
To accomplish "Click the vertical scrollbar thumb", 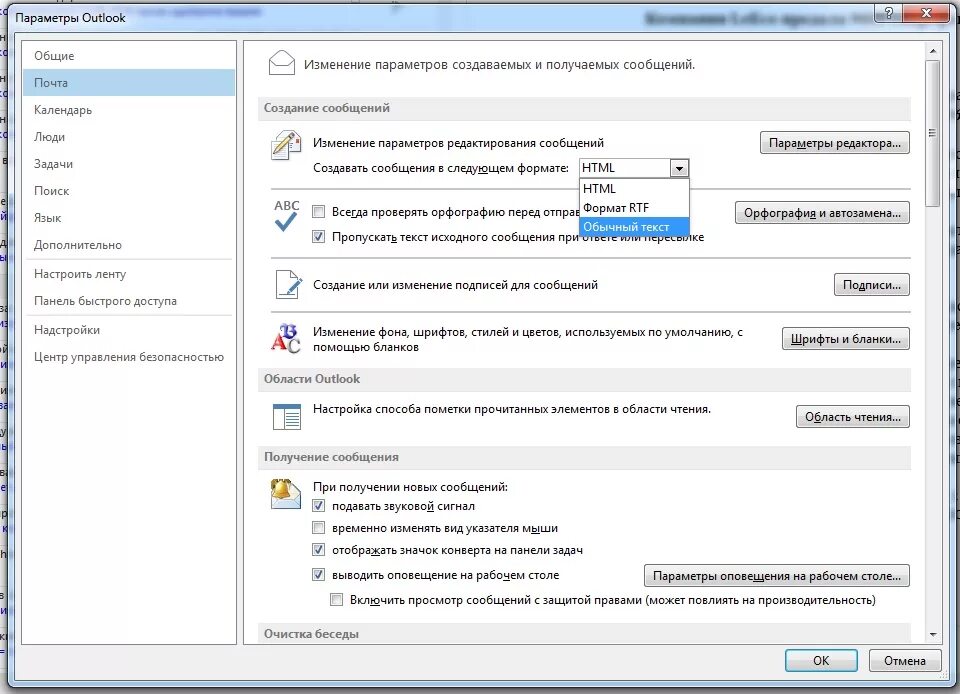I will click(x=932, y=133).
